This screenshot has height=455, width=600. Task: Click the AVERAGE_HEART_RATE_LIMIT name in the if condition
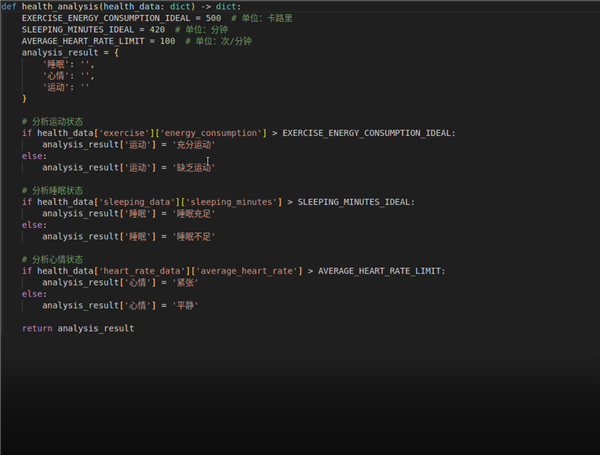379,271
